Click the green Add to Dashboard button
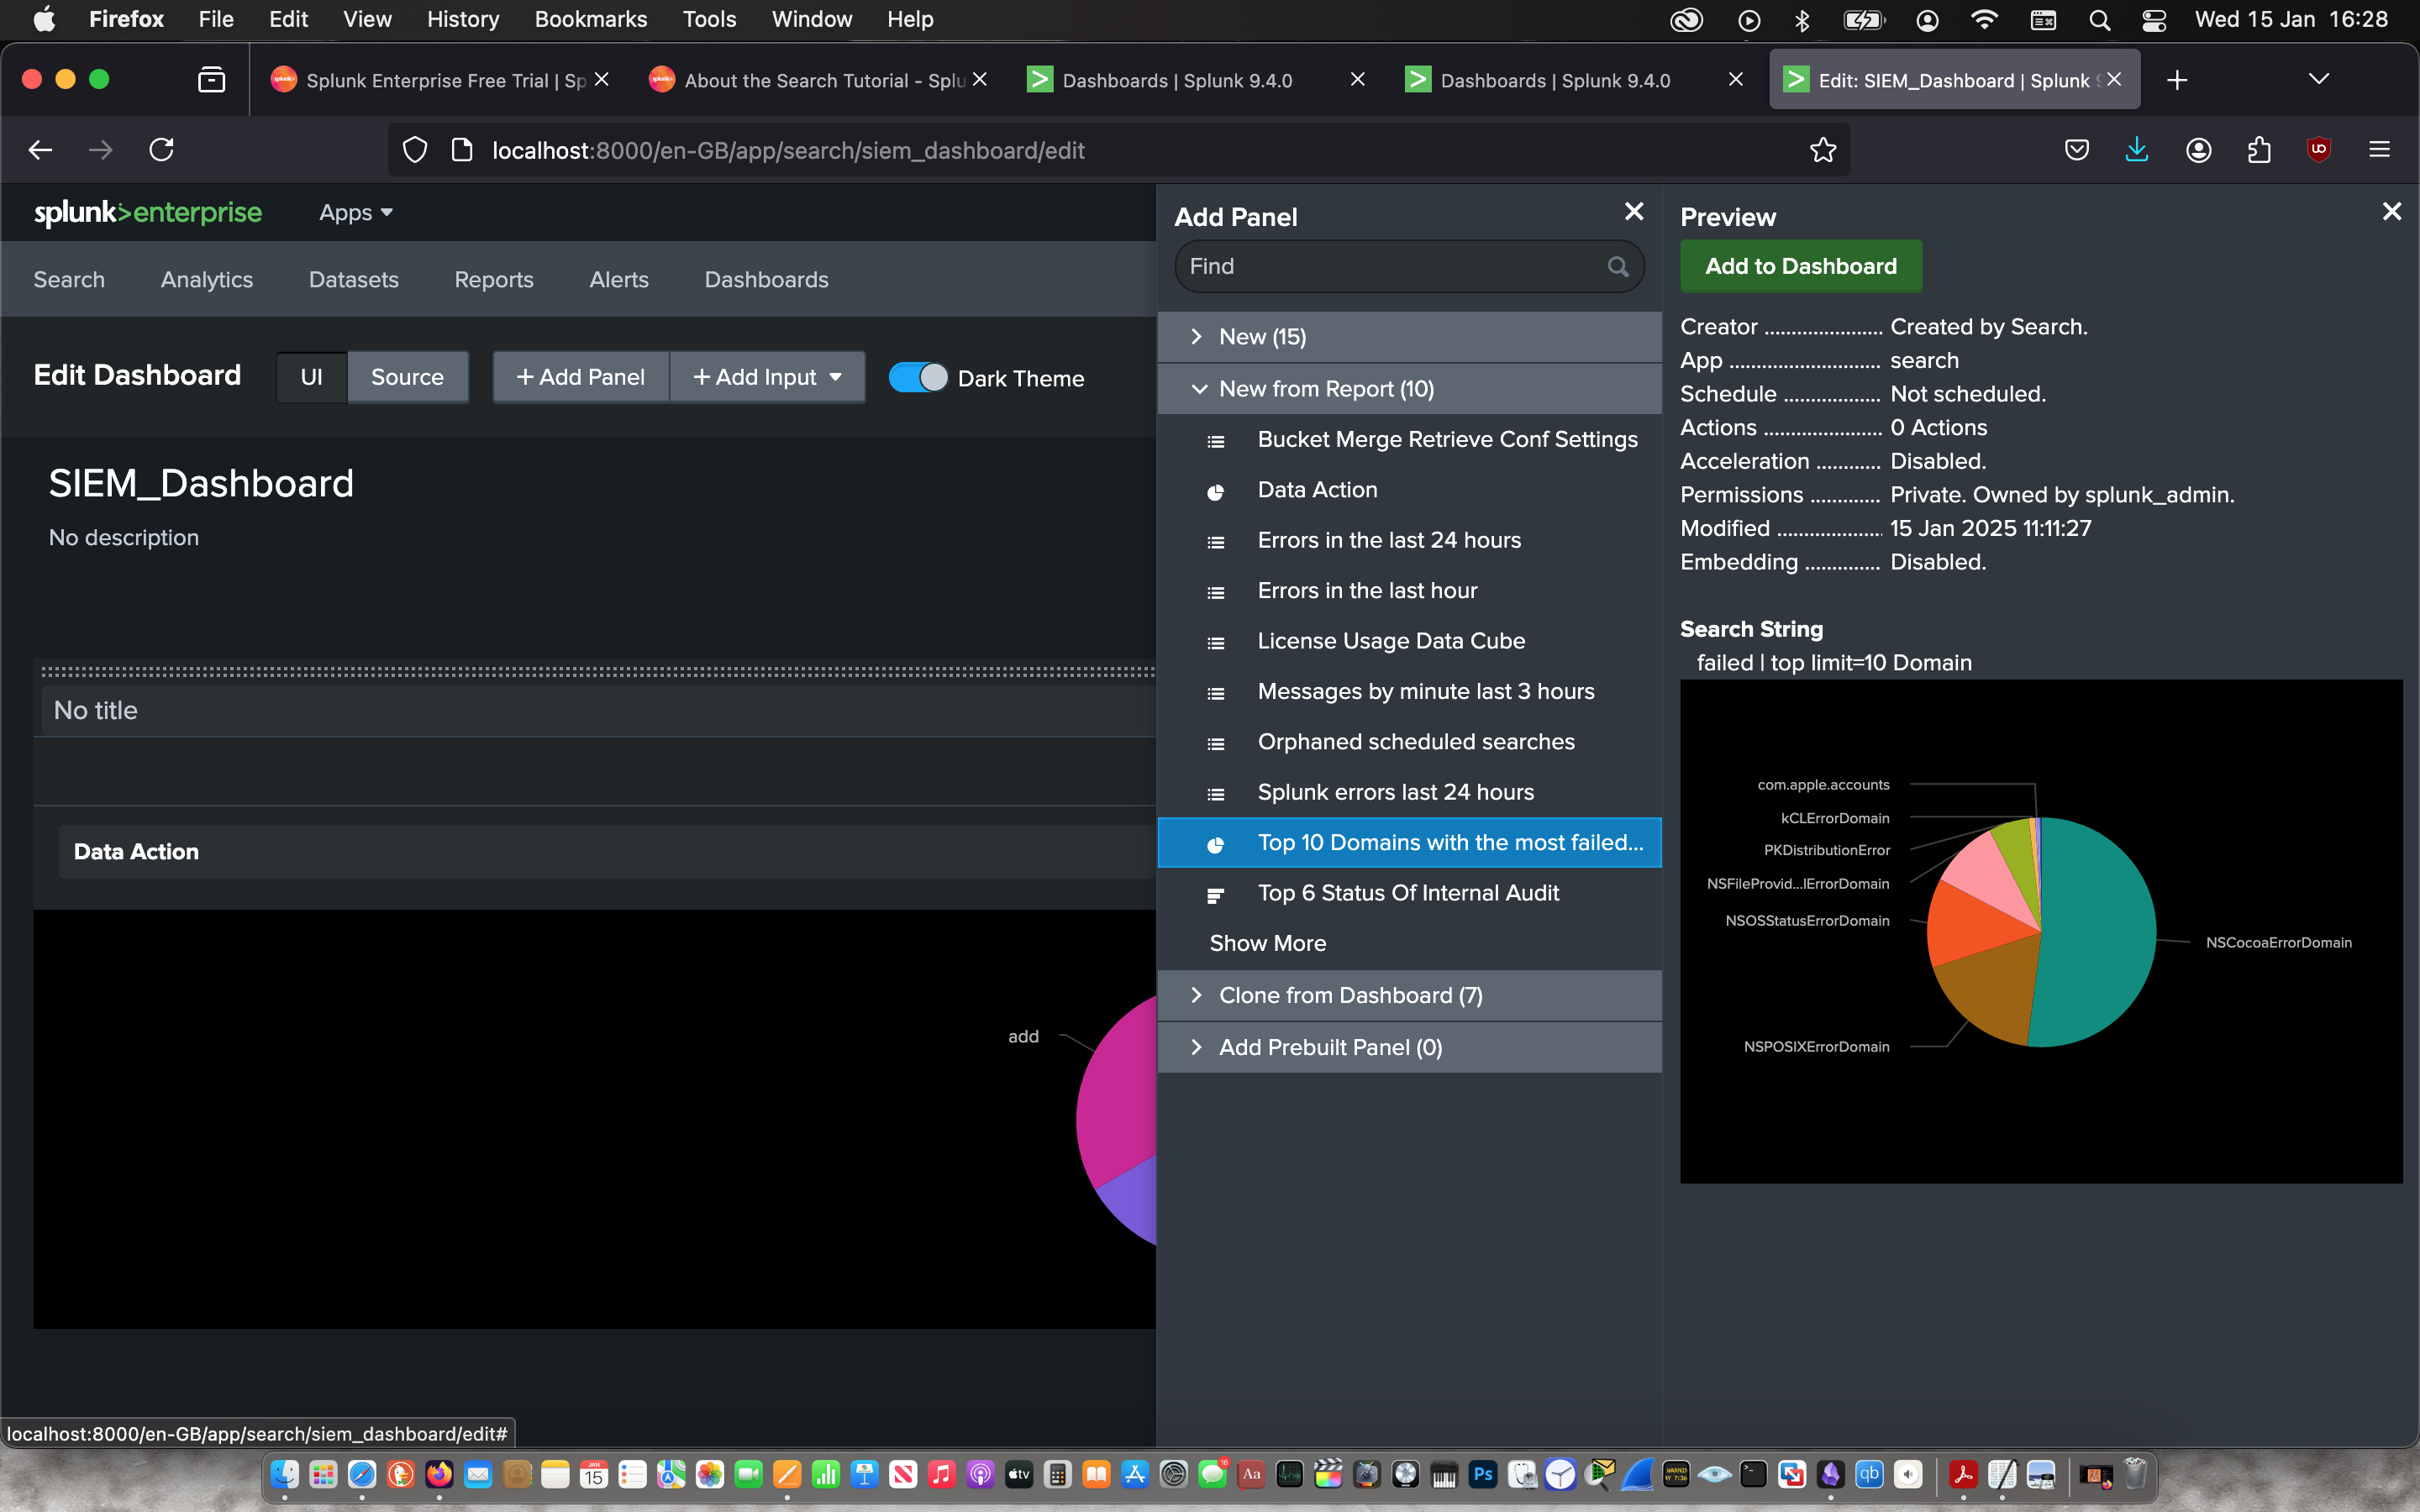This screenshot has width=2420, height=1512. (x=1800, y=266)
